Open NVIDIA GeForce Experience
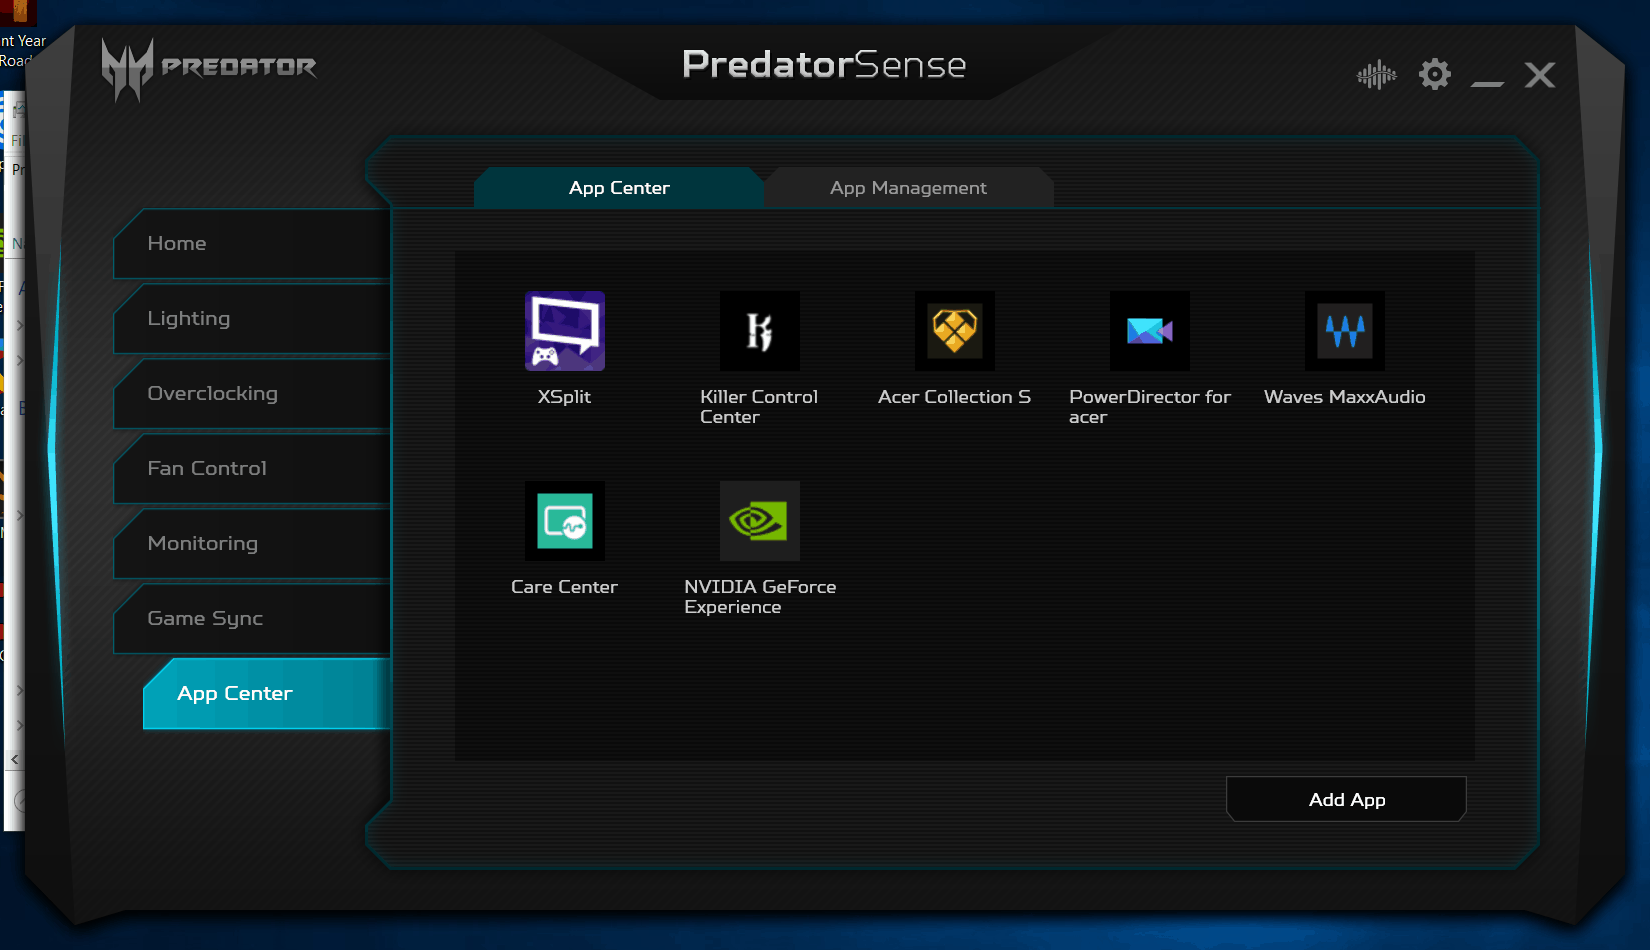This screenshot has height=950, width=1650. click(759, 521)
